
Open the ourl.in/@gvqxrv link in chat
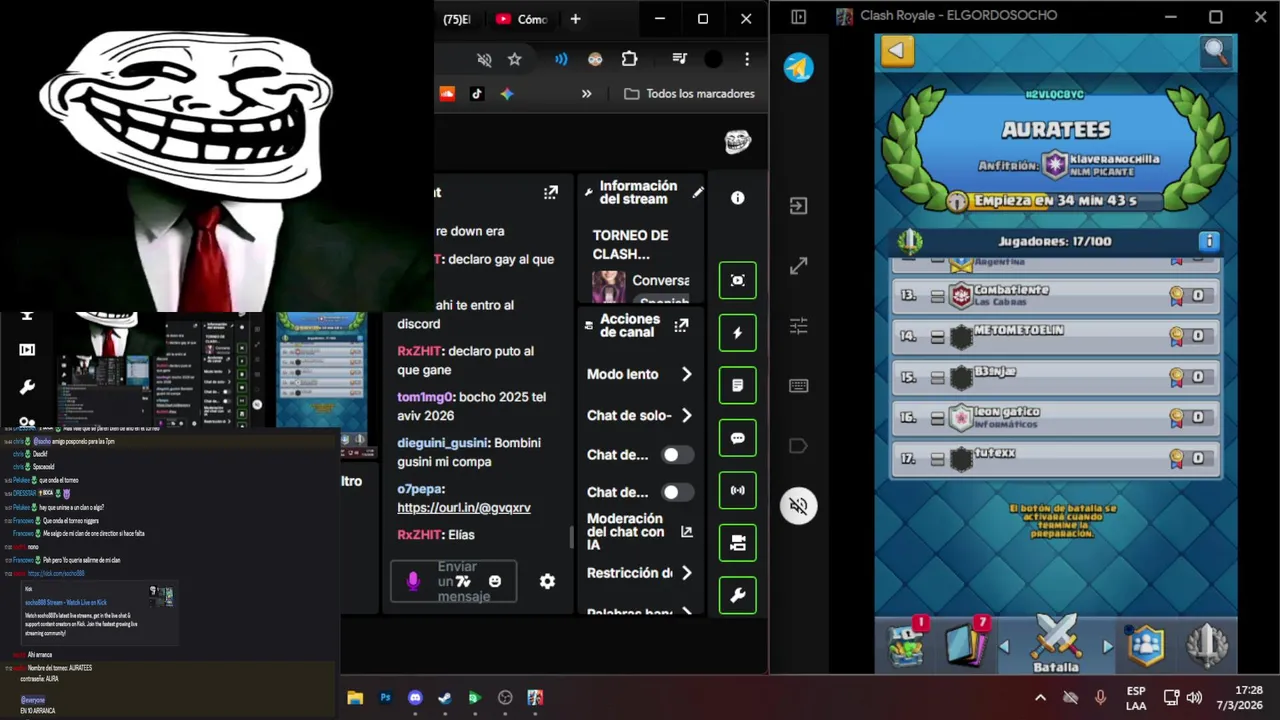(464, 507)
